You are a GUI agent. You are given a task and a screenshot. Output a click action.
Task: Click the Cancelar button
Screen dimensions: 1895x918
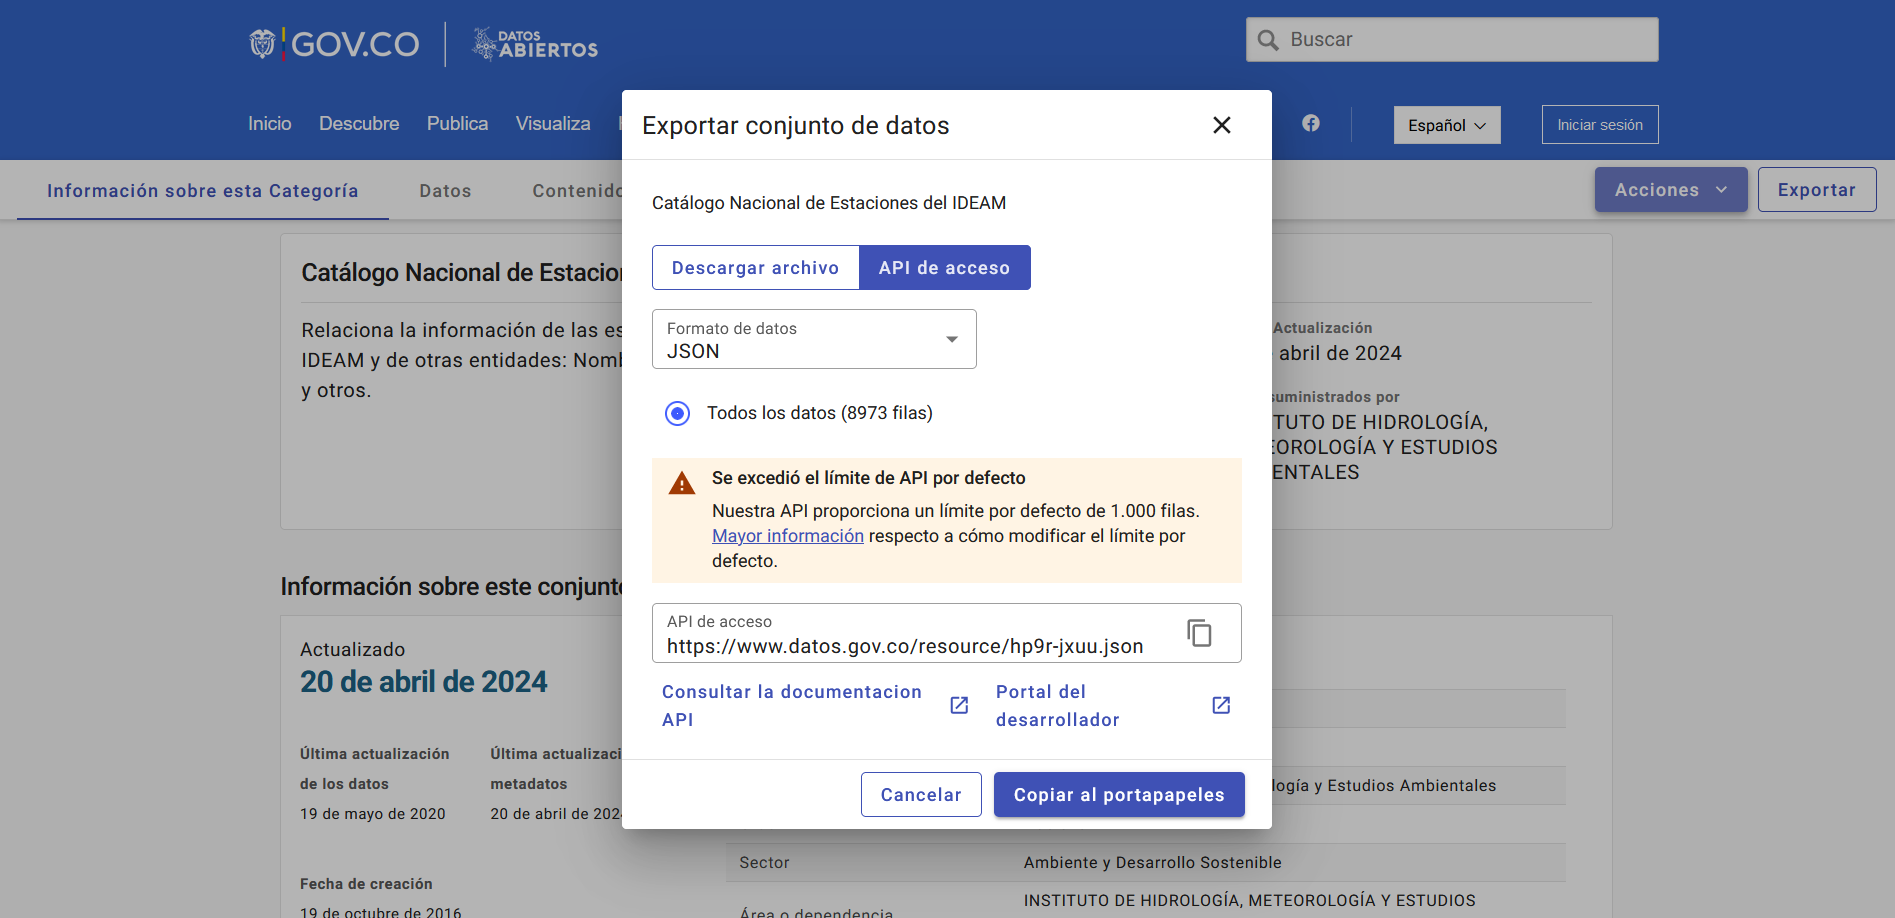920,795
